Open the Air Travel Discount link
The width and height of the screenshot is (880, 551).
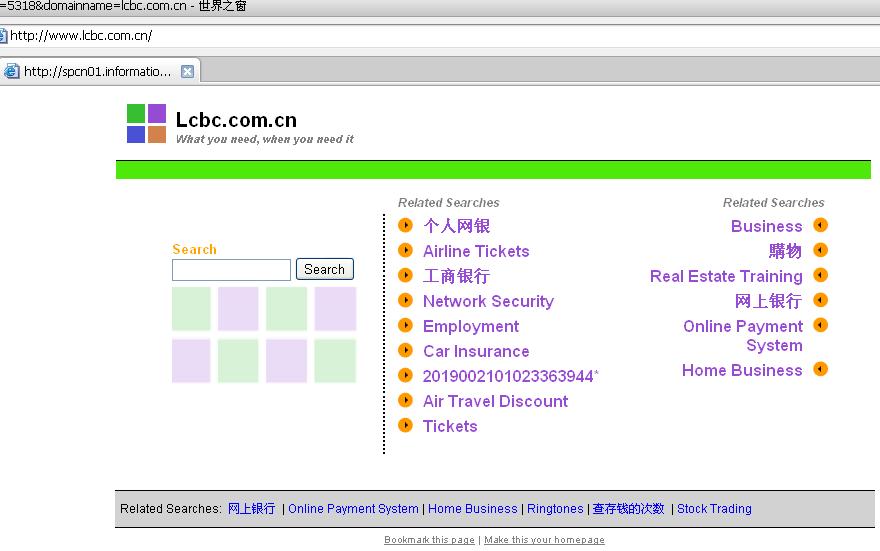click(x=495, y=401)
